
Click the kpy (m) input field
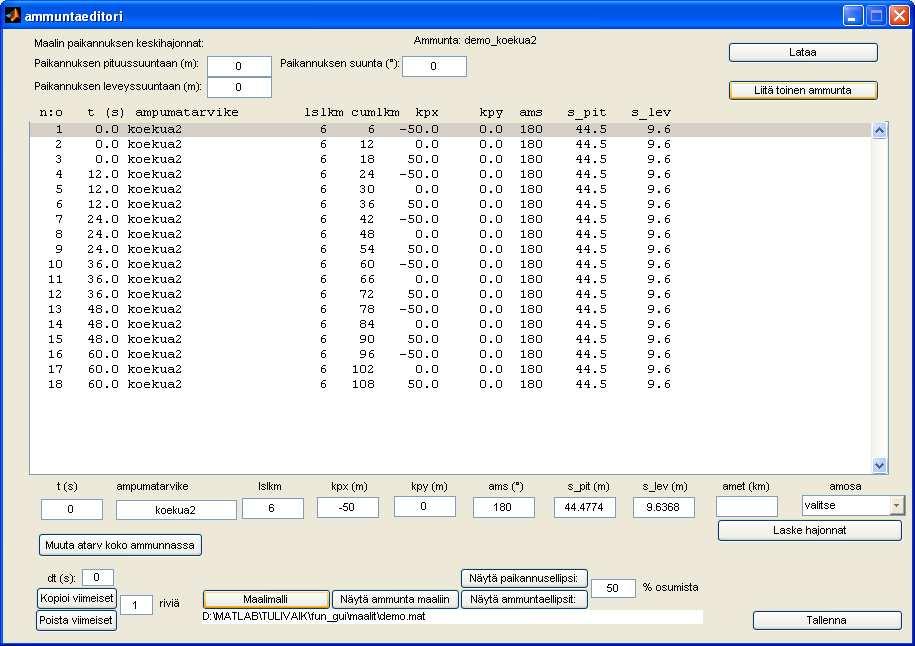point(424,507)
